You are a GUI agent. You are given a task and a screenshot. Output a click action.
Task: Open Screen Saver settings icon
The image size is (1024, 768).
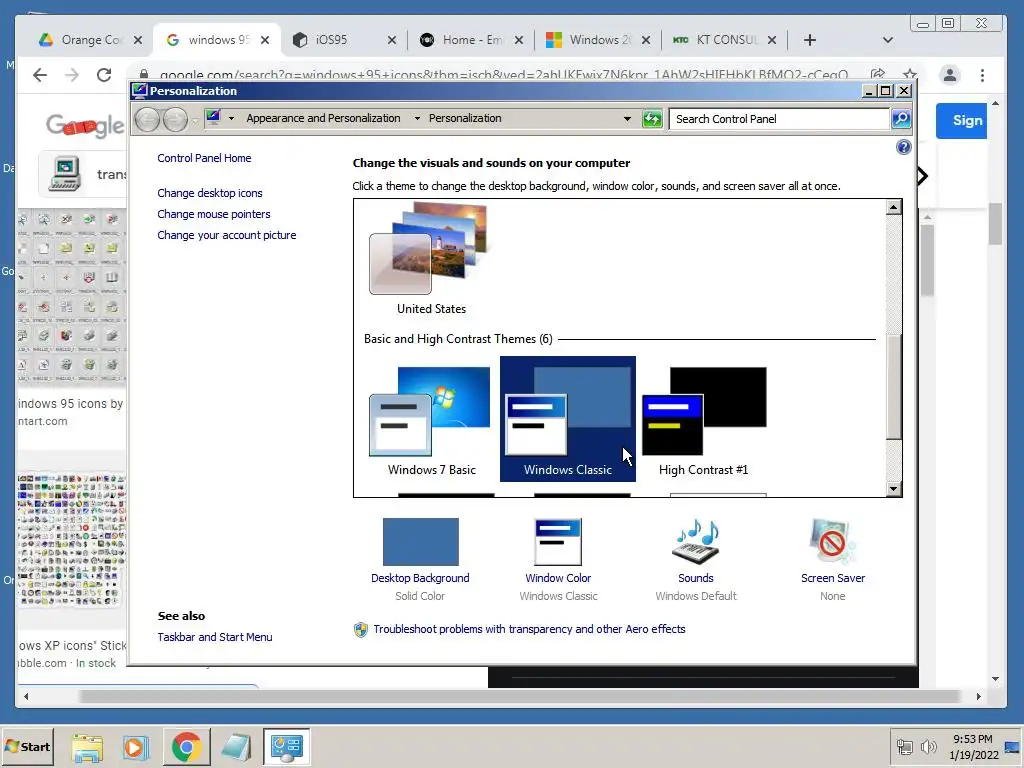point(832,541)
